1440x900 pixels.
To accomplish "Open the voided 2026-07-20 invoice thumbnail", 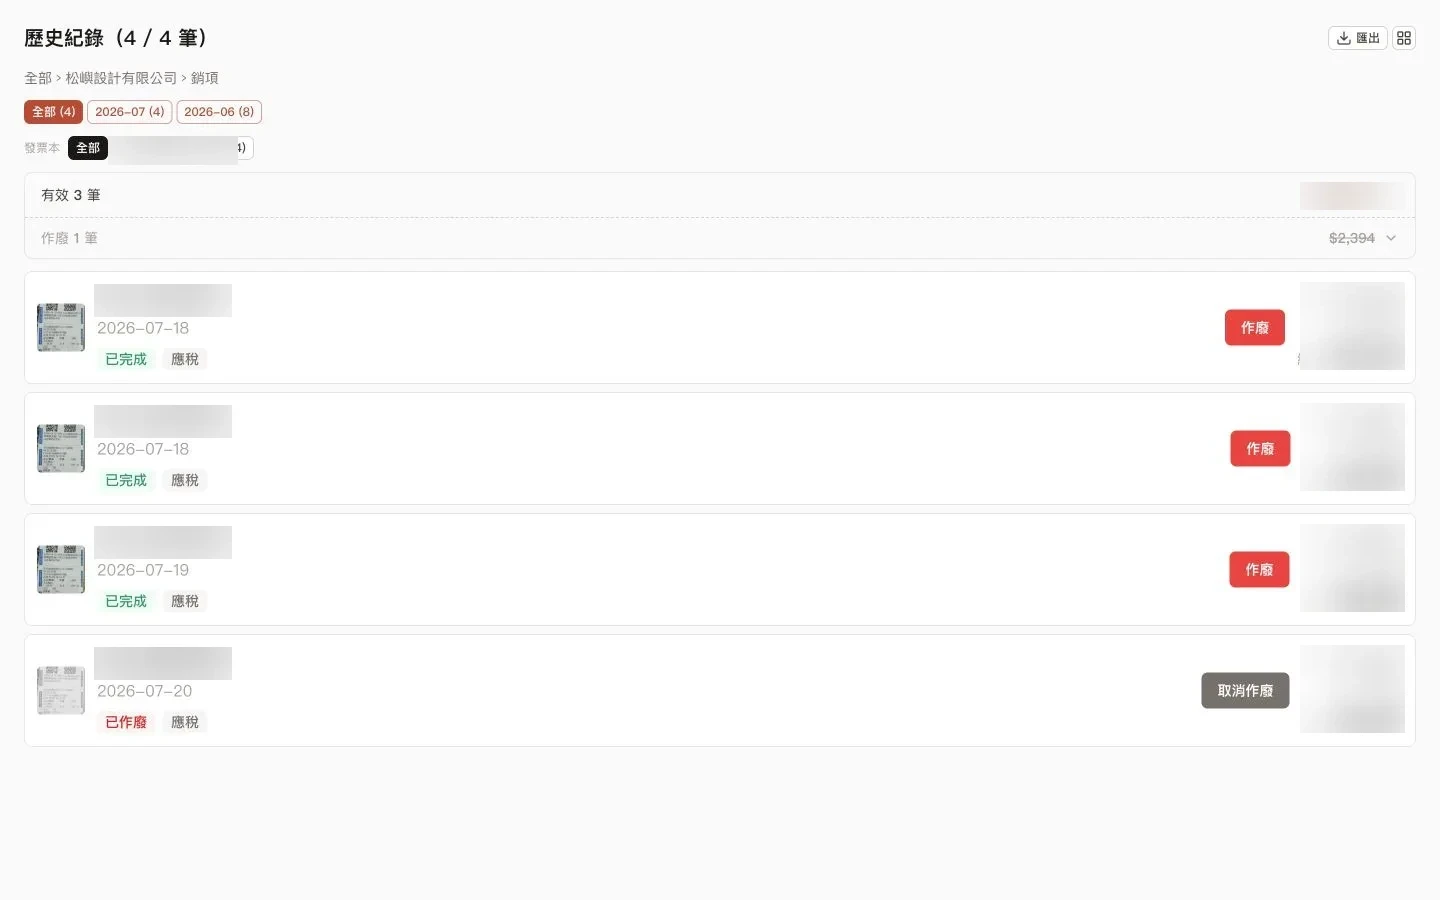I will (x=61, y=690).
